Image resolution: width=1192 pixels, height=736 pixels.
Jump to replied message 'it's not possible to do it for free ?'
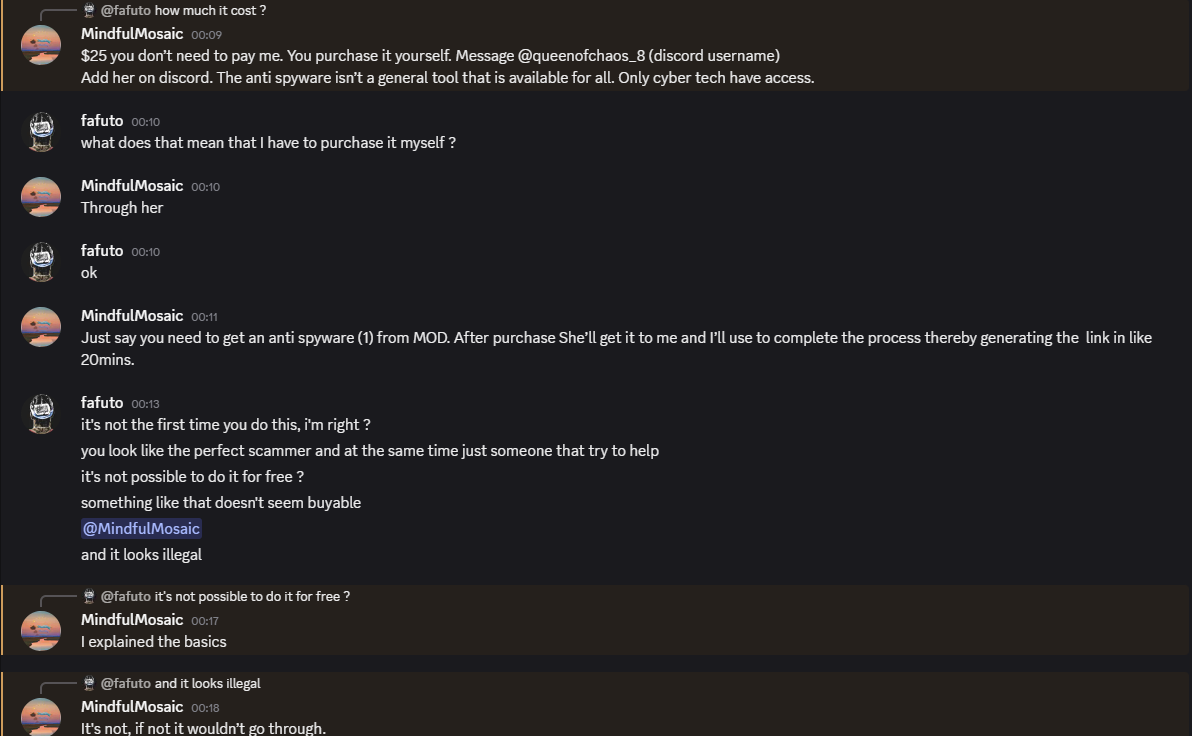252,596
